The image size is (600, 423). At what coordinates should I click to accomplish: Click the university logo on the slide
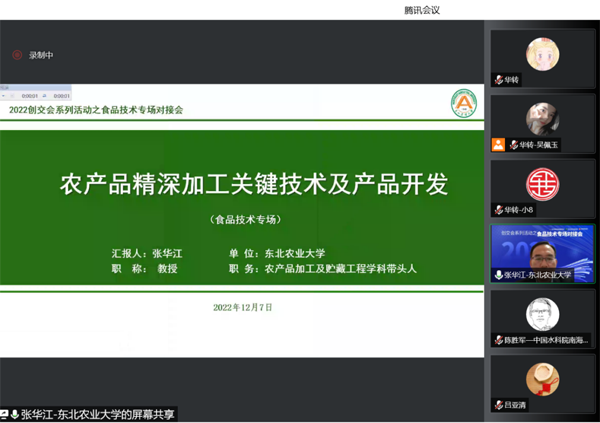click(464, 103)
